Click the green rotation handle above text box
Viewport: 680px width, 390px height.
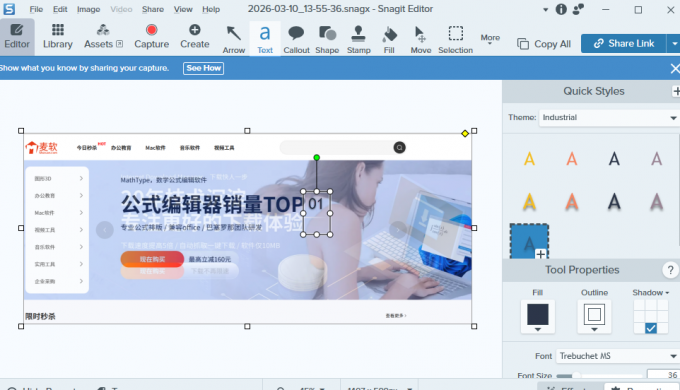pos(317,157)
